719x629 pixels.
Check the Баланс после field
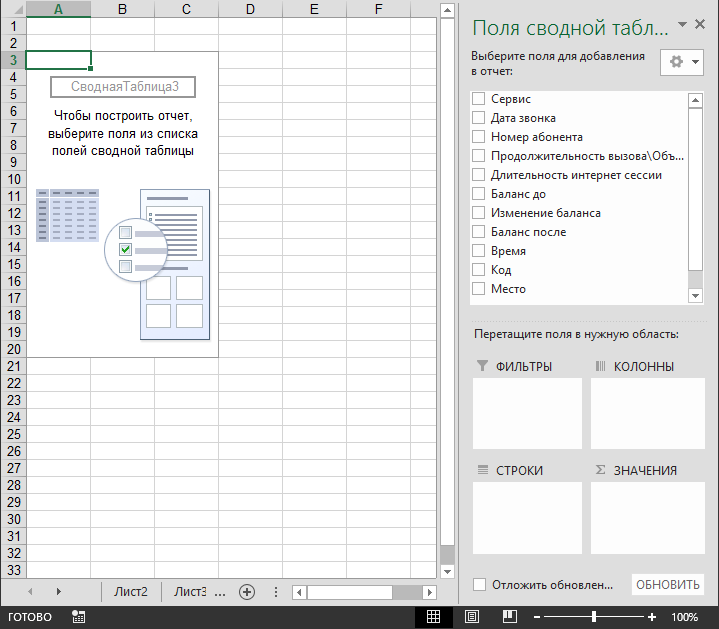pos(478,232)
